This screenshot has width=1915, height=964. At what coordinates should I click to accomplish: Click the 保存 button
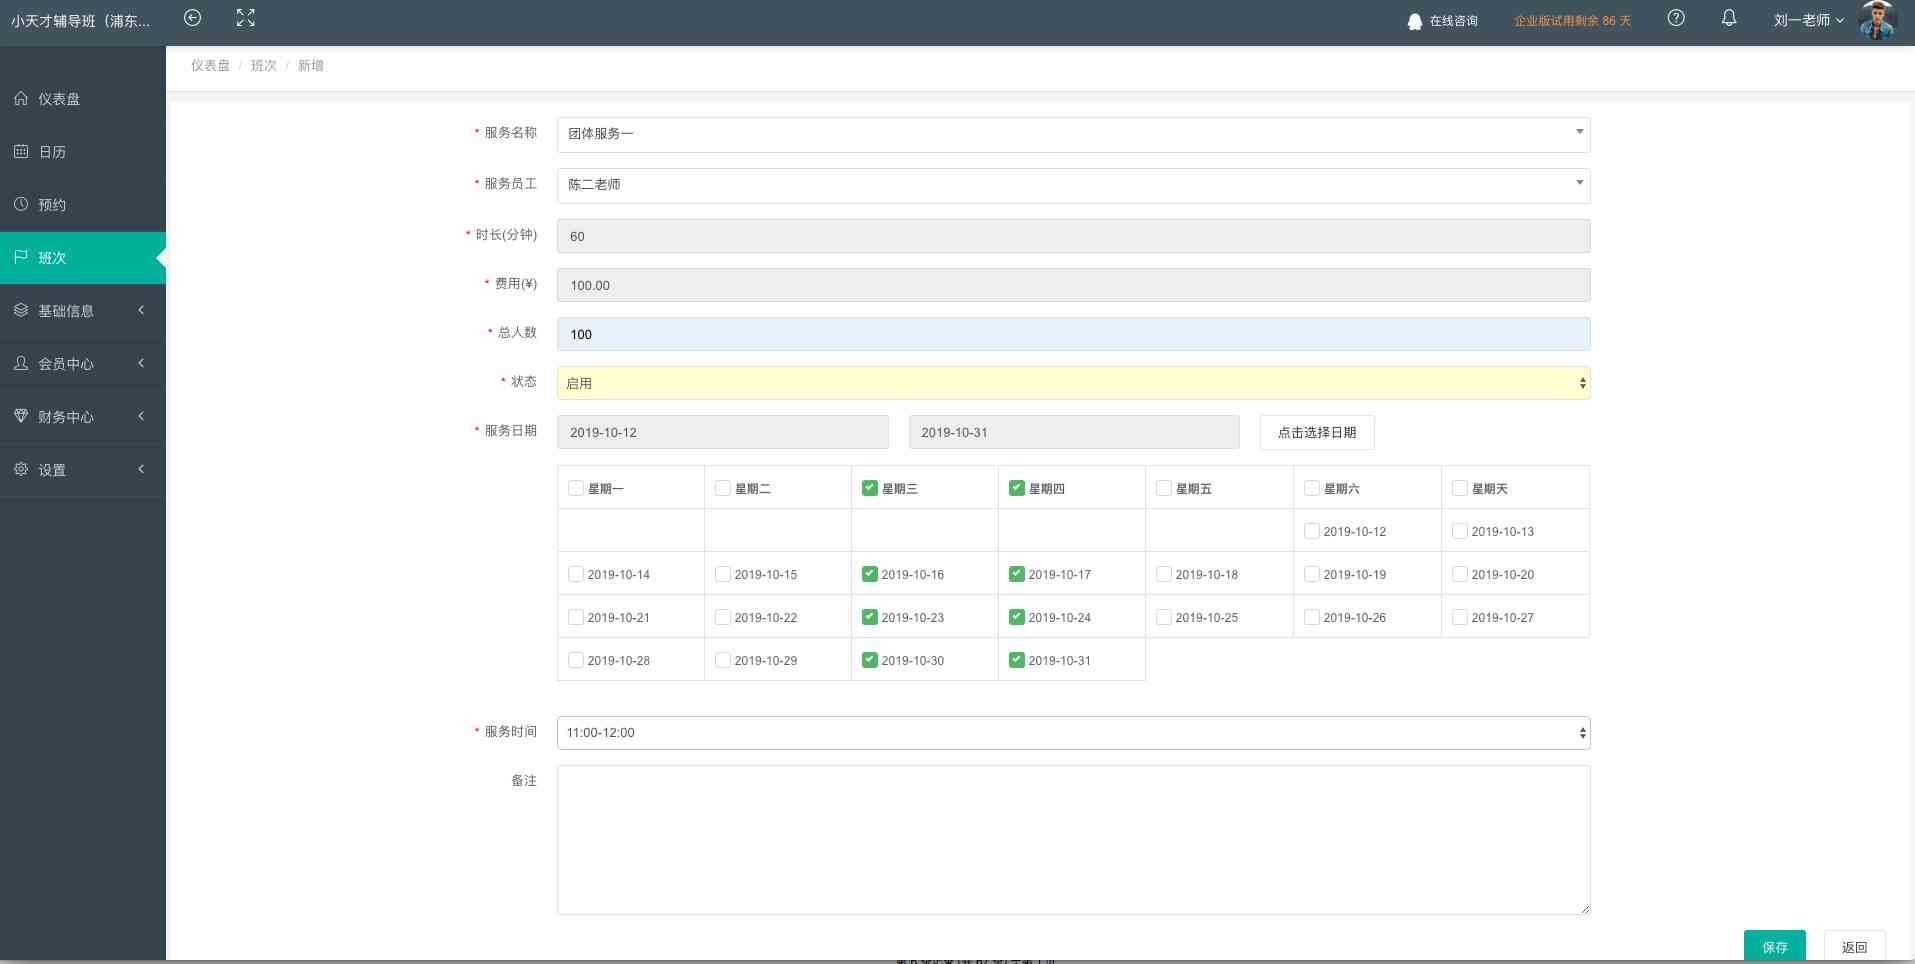coord(1774,946)
